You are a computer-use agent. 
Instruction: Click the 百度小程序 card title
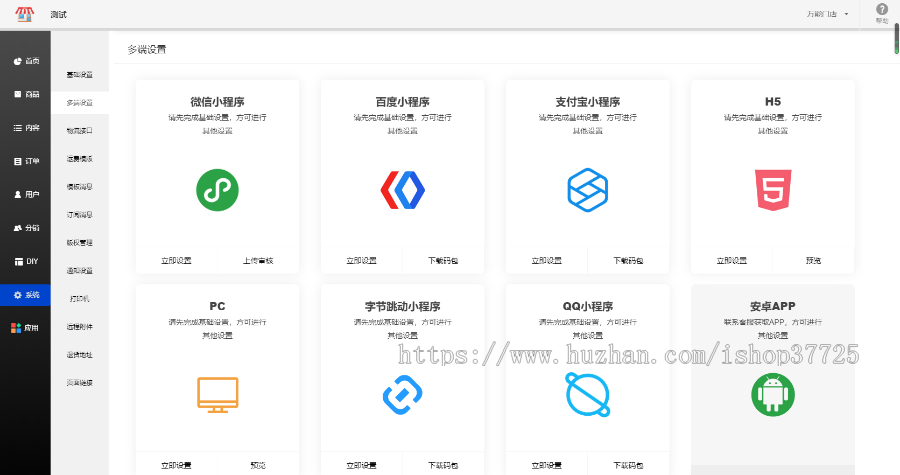pos(402,102)
